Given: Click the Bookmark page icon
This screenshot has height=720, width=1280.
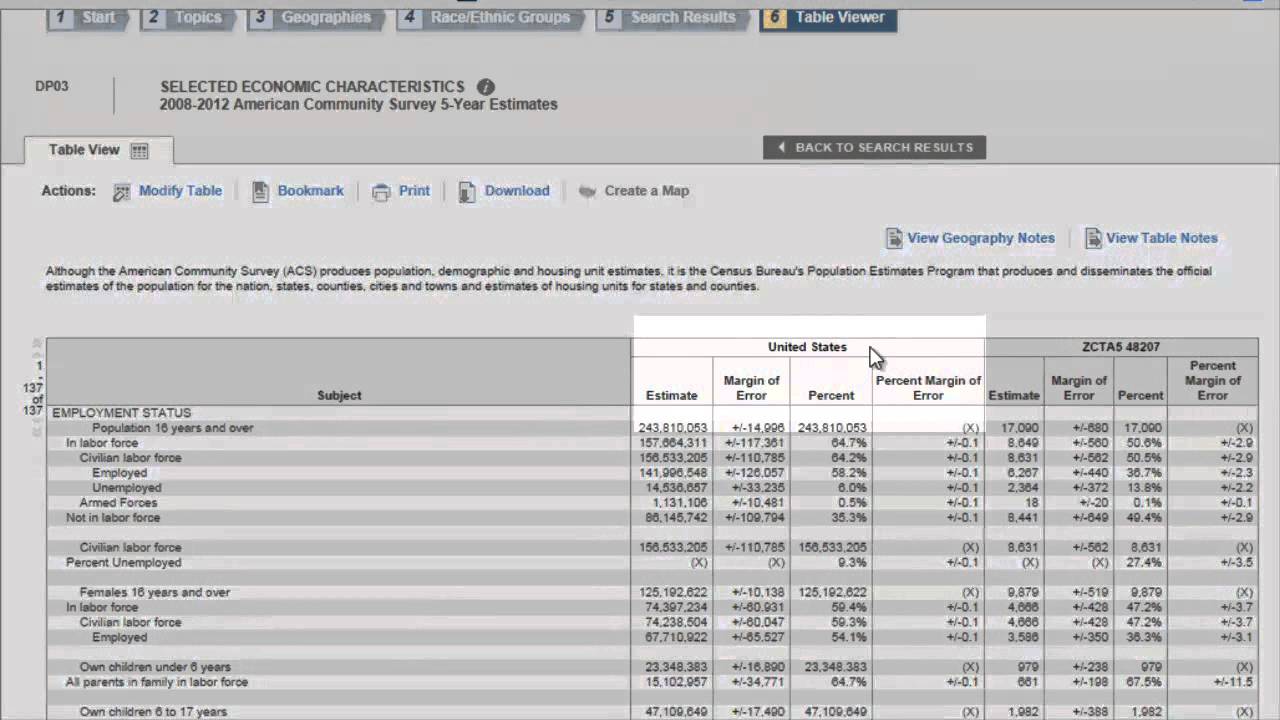Looking at the screenshot, I should tap(260, 192).
